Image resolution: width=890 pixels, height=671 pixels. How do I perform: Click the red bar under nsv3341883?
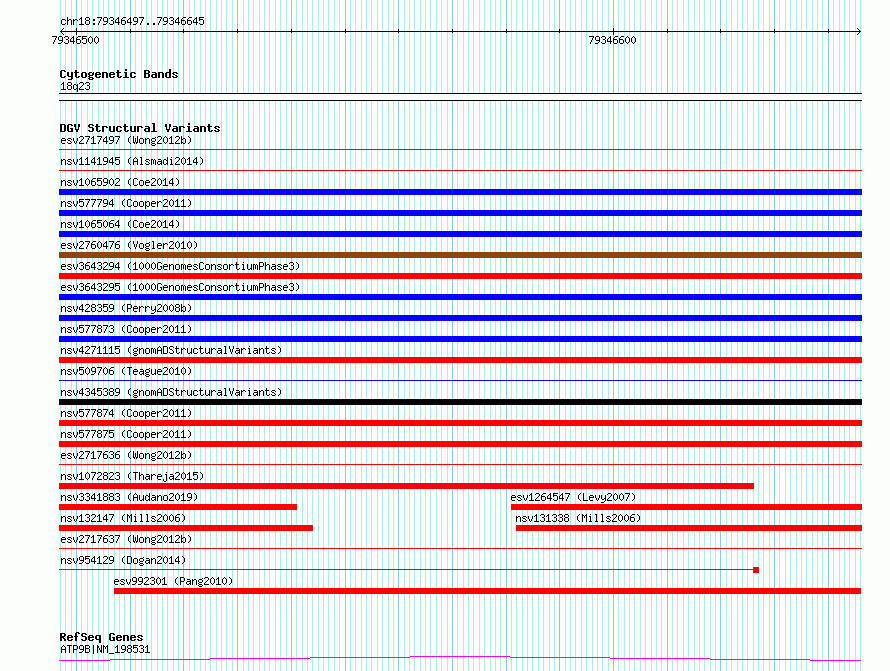178,507
